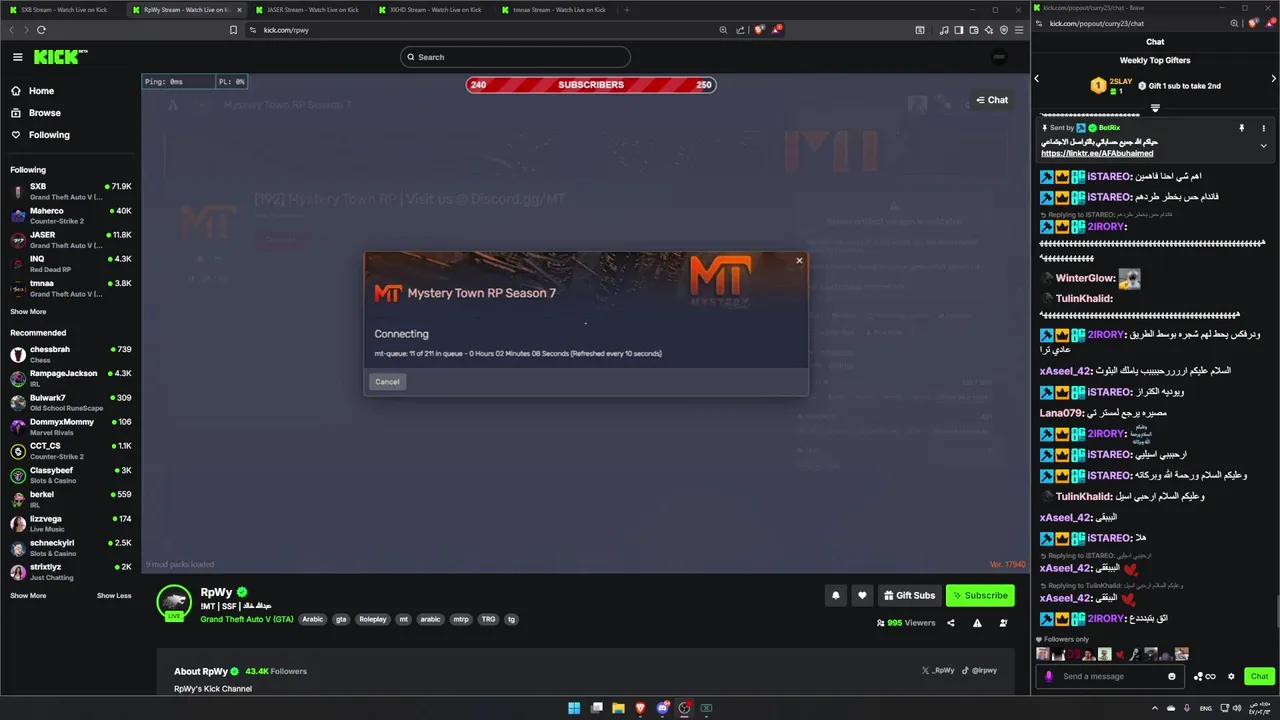The image size is (1280, 720).
Task: Expand Recommended list with Show More
Action: pos(28,596)
